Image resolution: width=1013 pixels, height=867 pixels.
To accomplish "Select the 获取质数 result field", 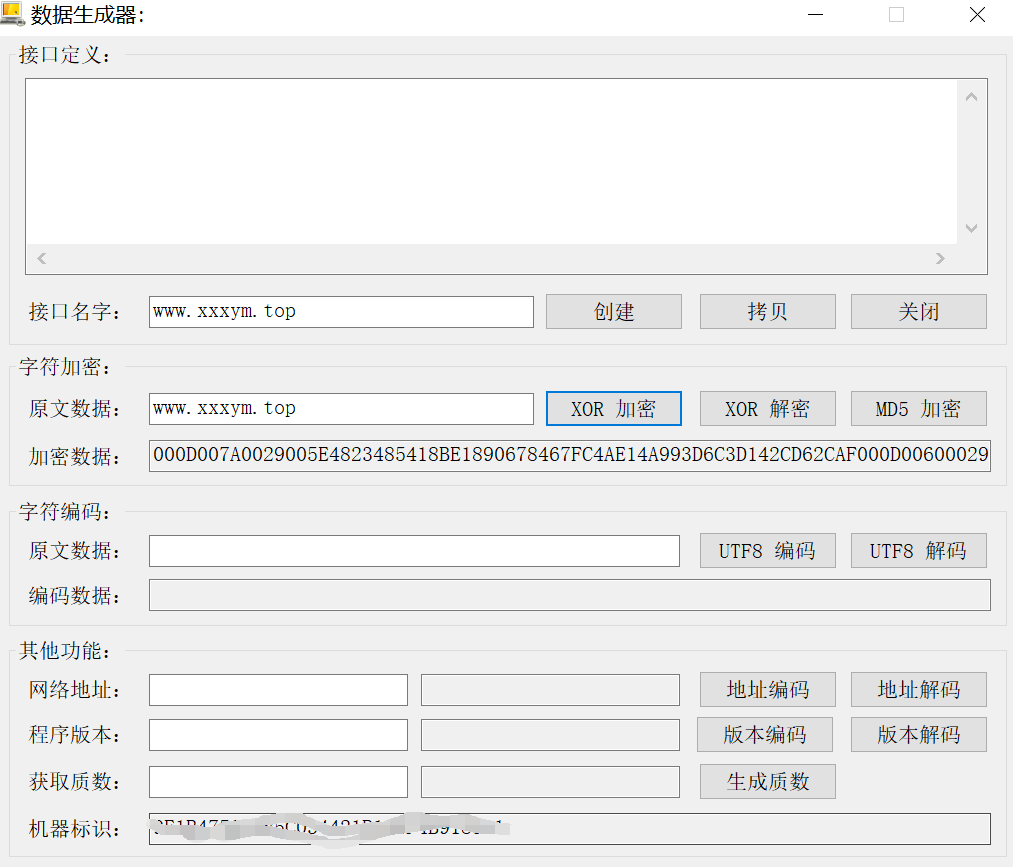I will [550, 782].
